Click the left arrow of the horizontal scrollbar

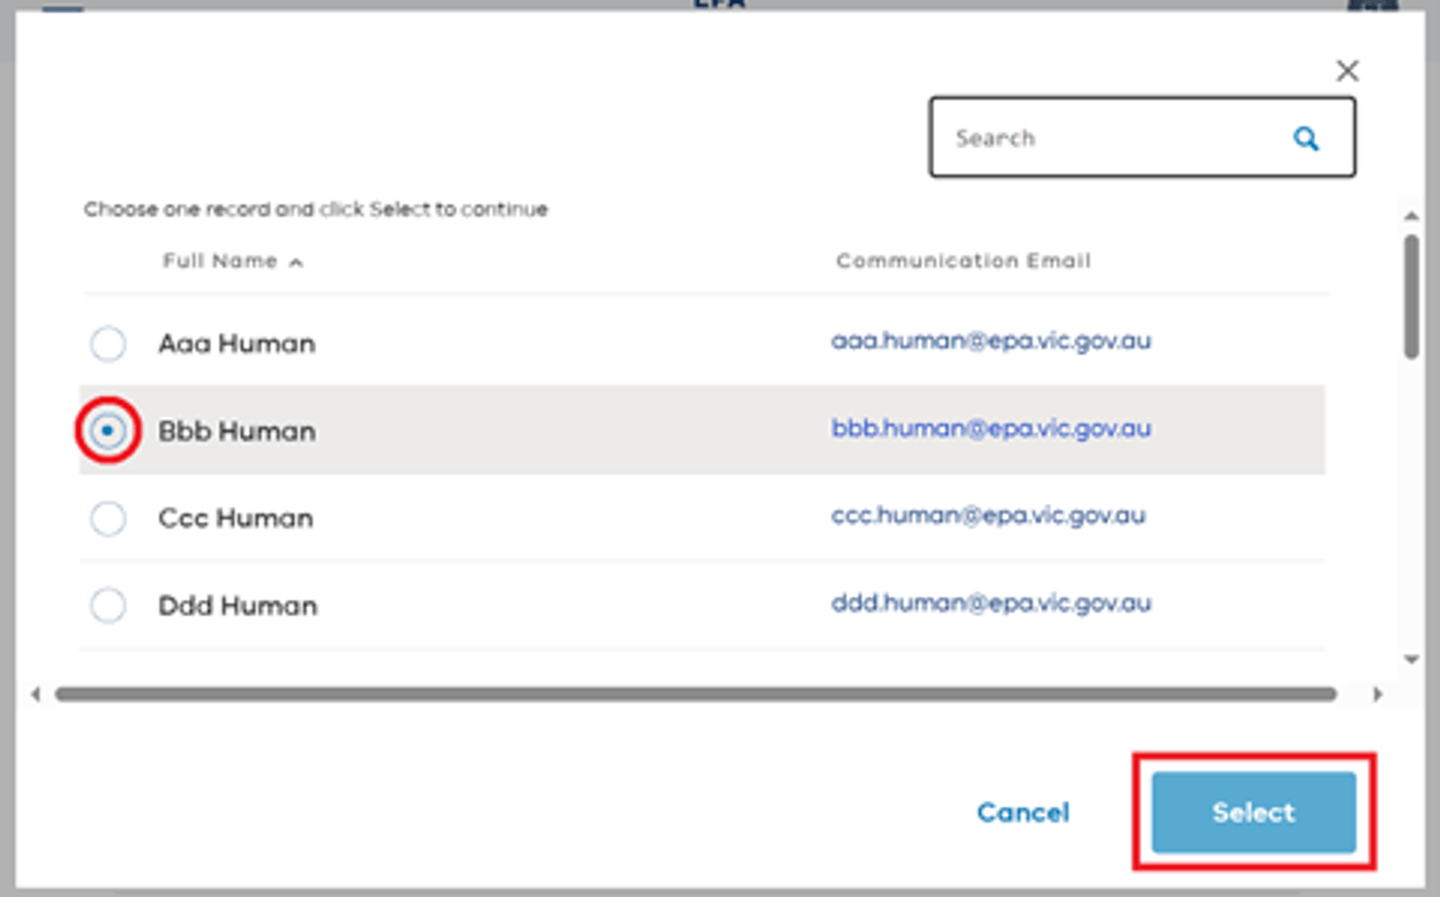pos(35,693)
